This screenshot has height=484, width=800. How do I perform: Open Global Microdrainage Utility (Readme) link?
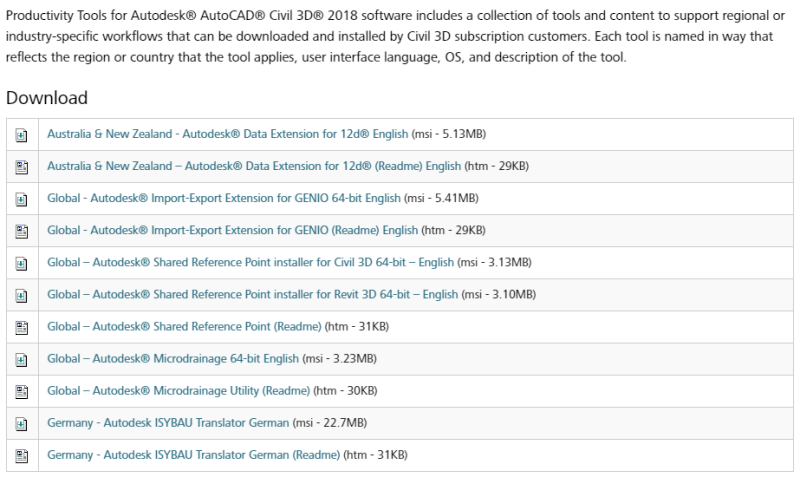point(179,391)
